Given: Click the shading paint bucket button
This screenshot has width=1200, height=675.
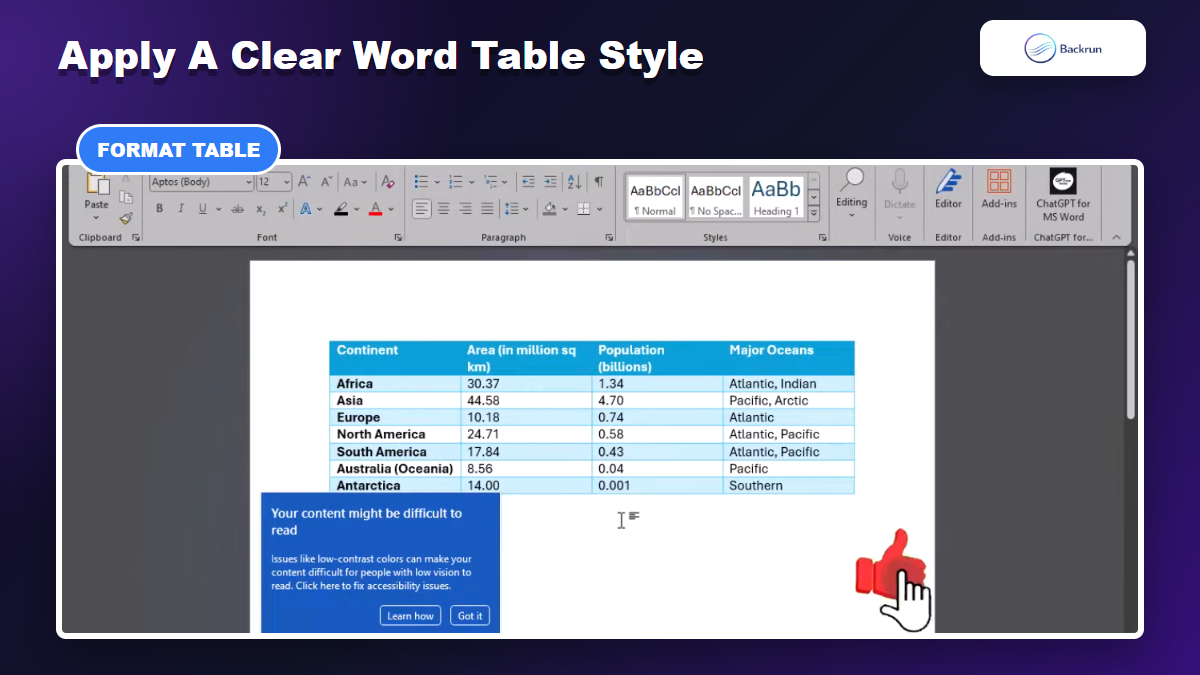Looking at the screenshot, I should (x=549, y=209).
